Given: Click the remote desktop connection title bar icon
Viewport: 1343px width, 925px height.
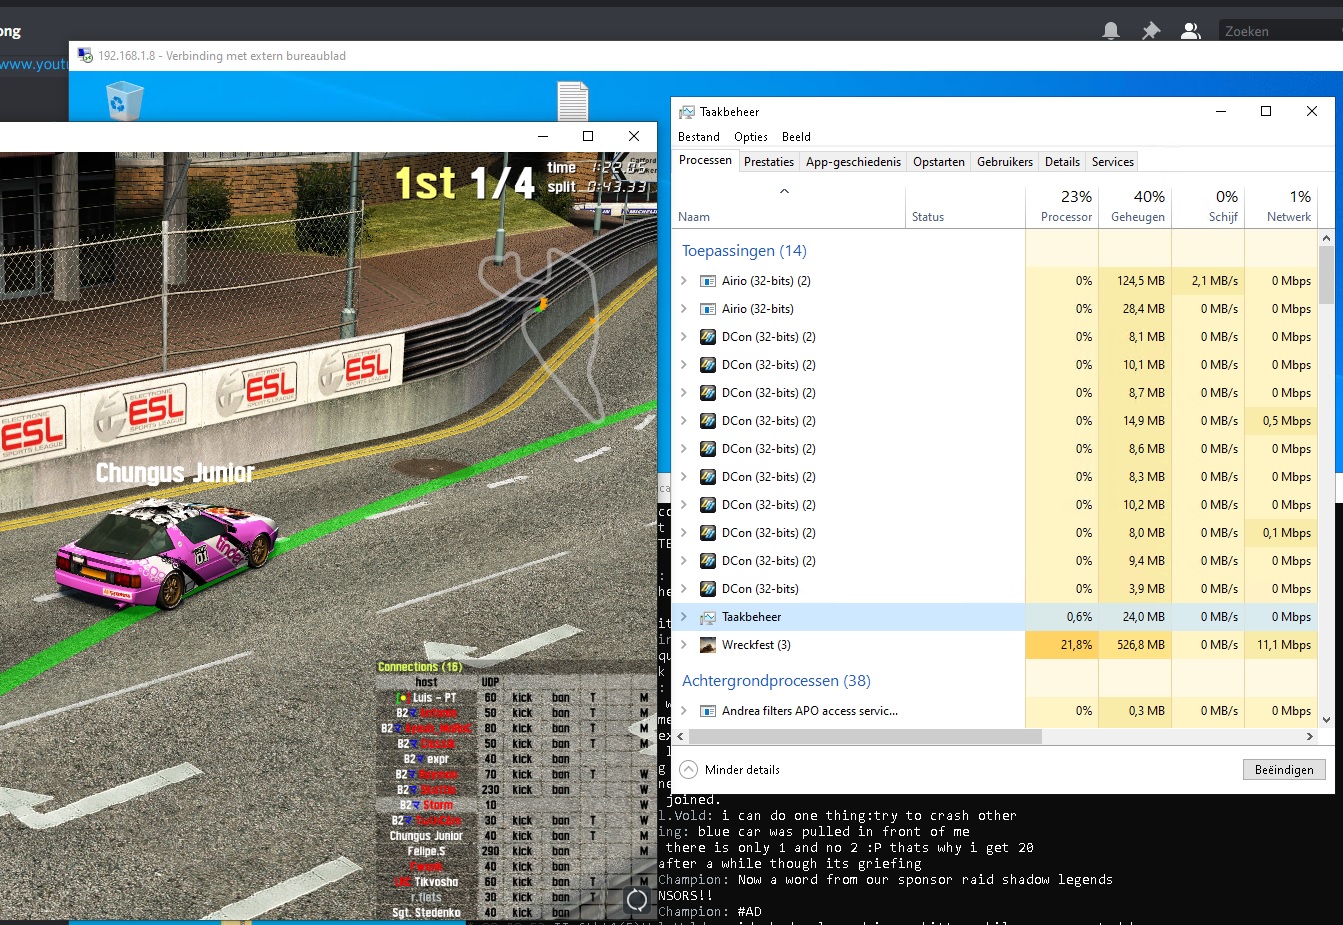Looking at the screenshot, I should [x=85, y=56].
